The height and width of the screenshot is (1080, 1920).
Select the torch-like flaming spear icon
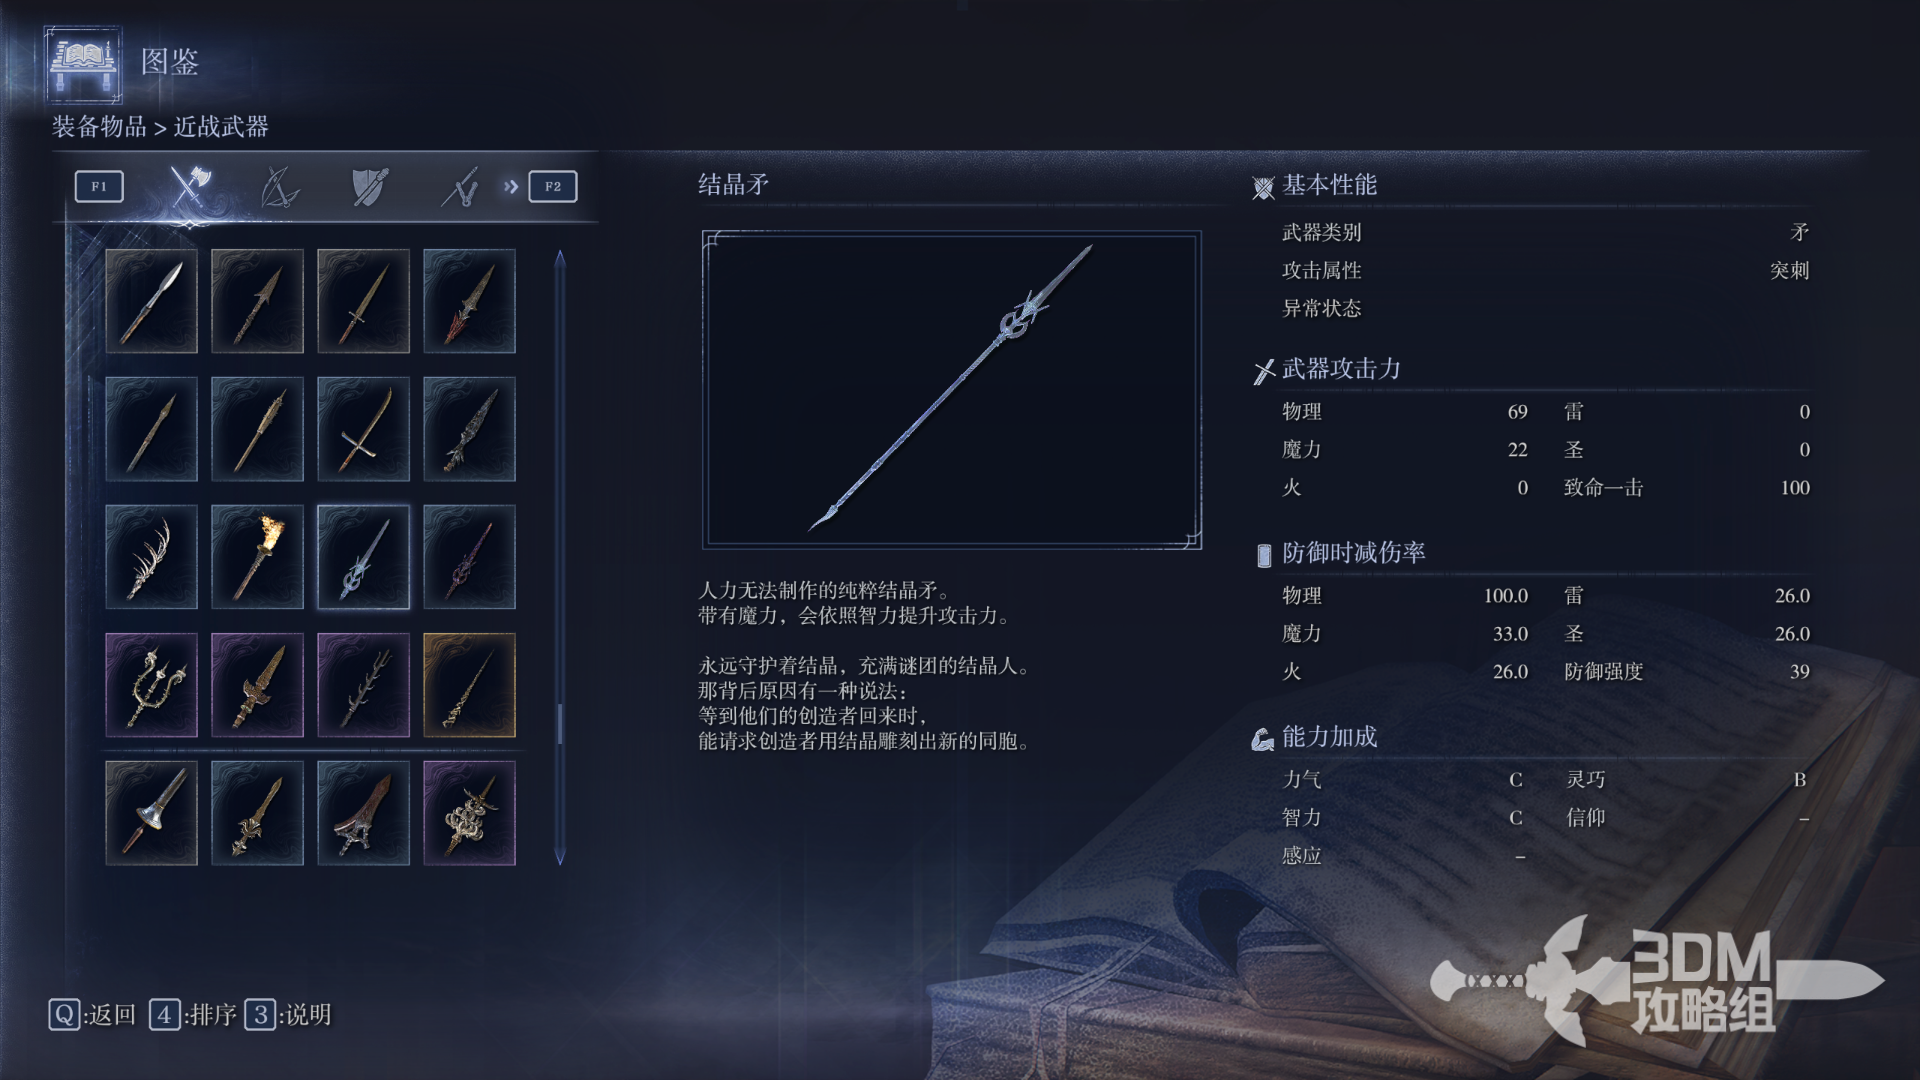[257, 557]
